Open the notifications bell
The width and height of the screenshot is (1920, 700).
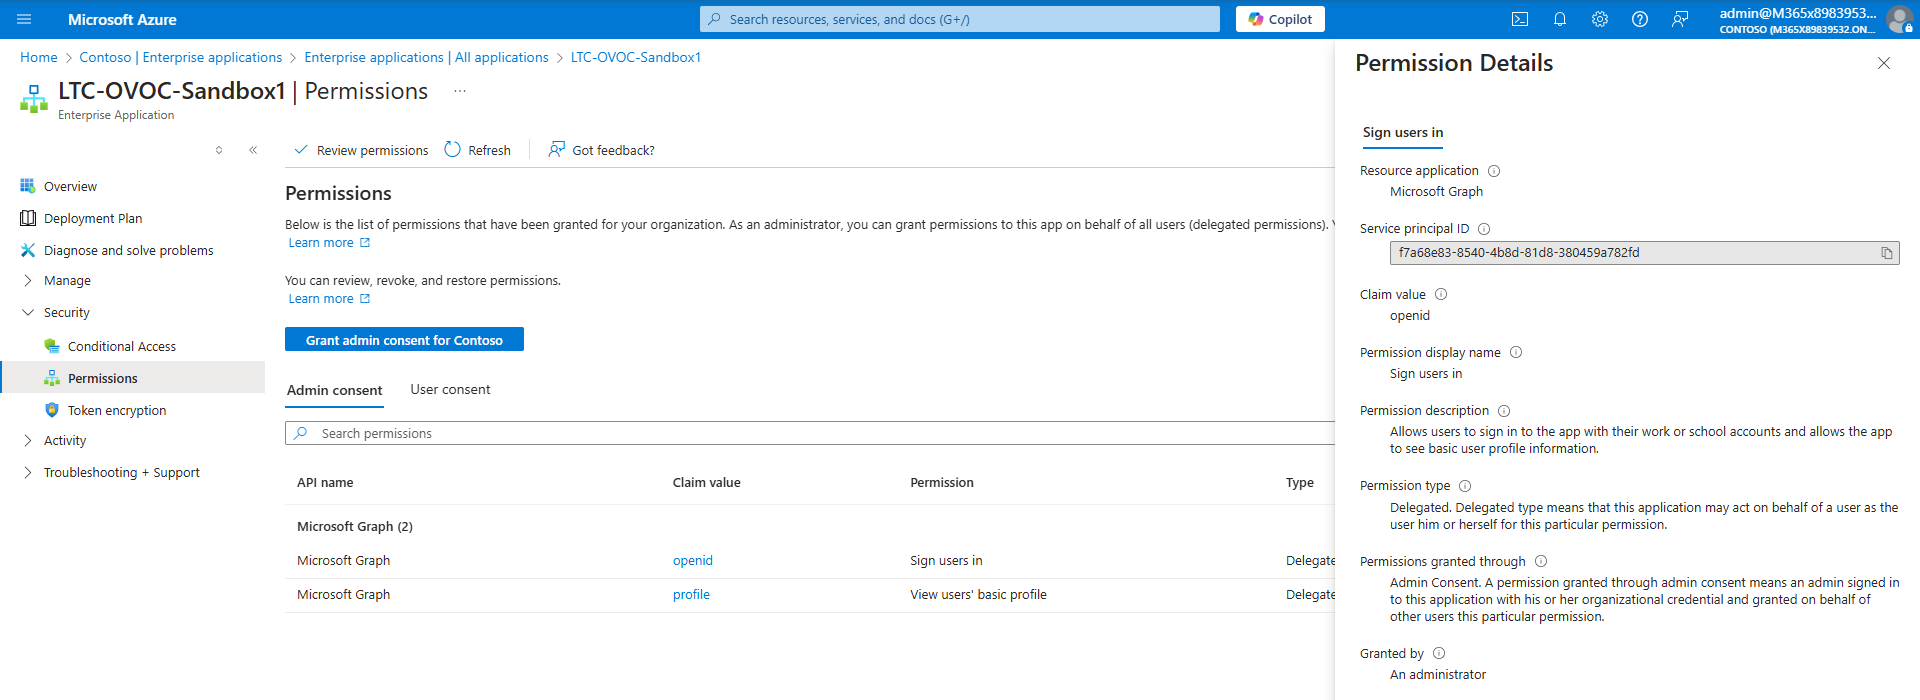1560,19
